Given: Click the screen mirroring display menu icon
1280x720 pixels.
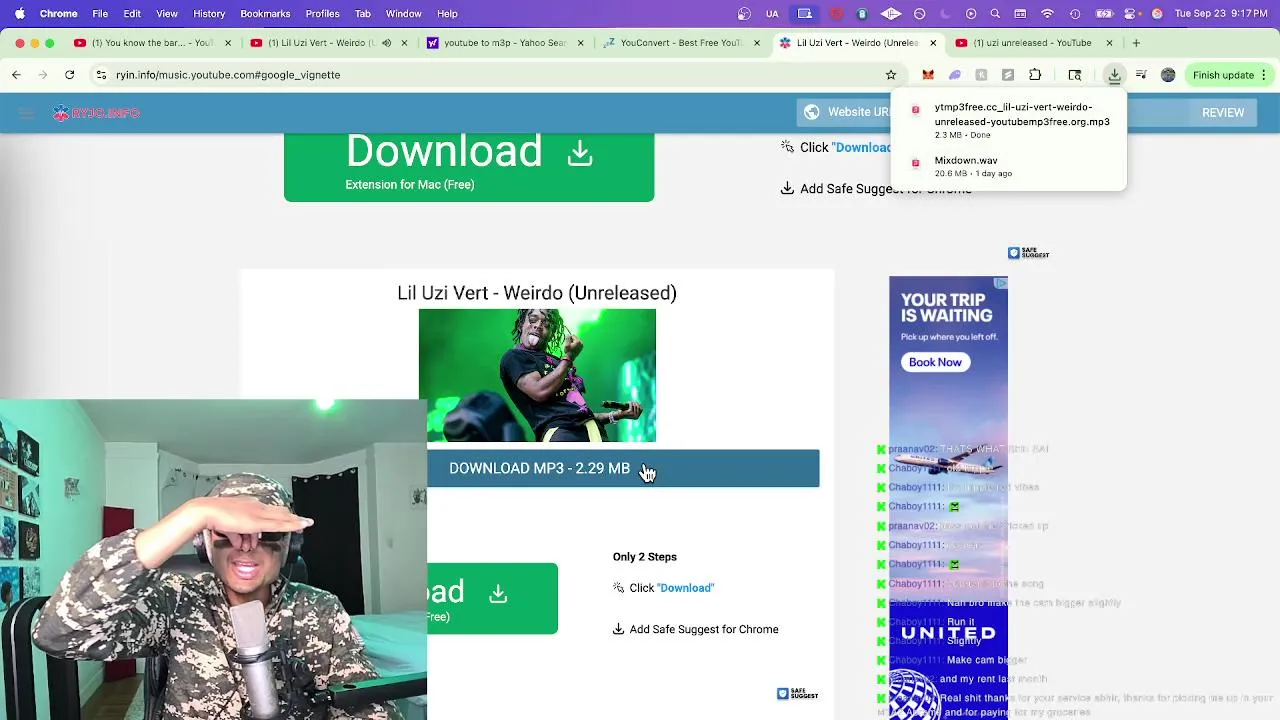Looking at the screenshot, I should point(804,14).
